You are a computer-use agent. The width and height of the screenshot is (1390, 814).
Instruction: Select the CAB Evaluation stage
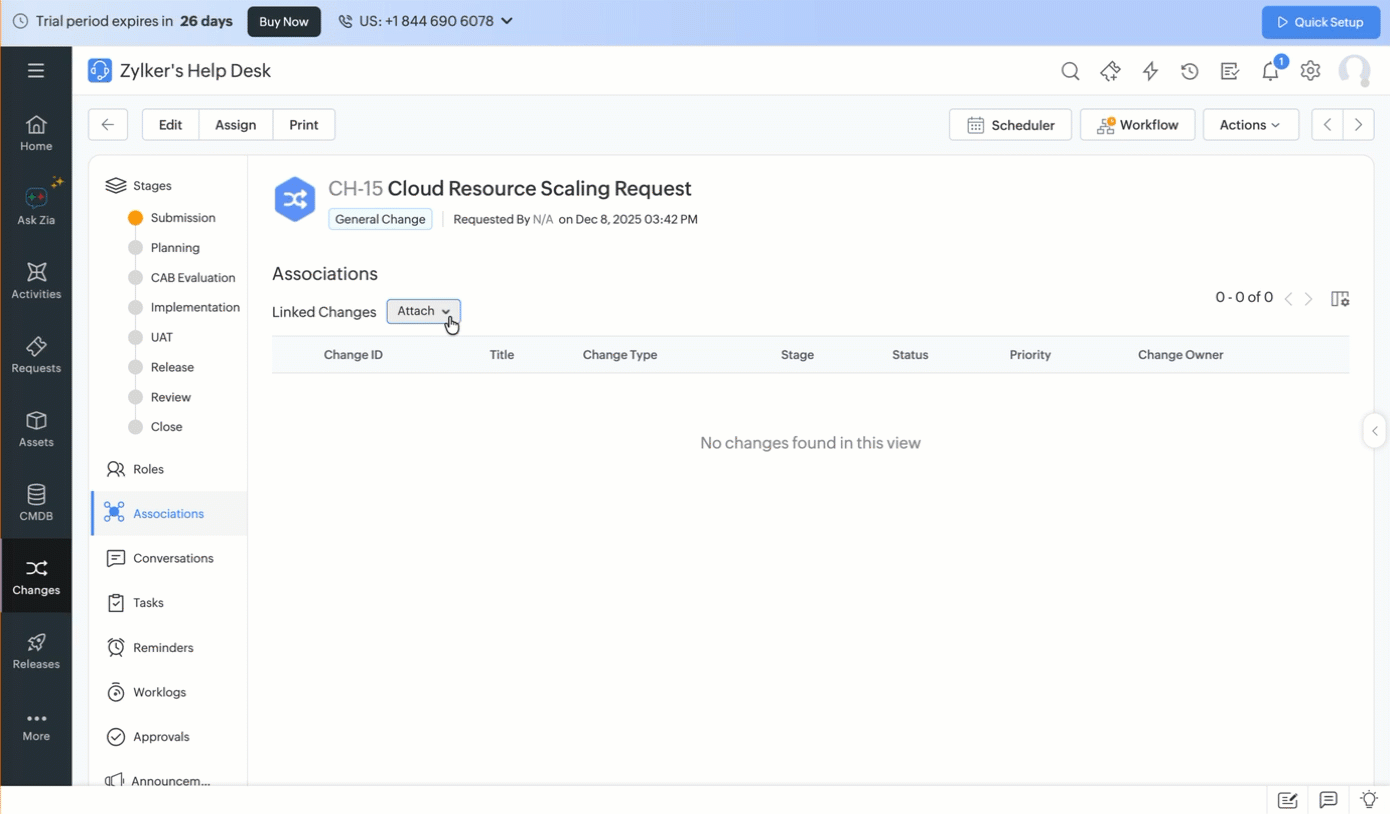[x=192, y=278]
